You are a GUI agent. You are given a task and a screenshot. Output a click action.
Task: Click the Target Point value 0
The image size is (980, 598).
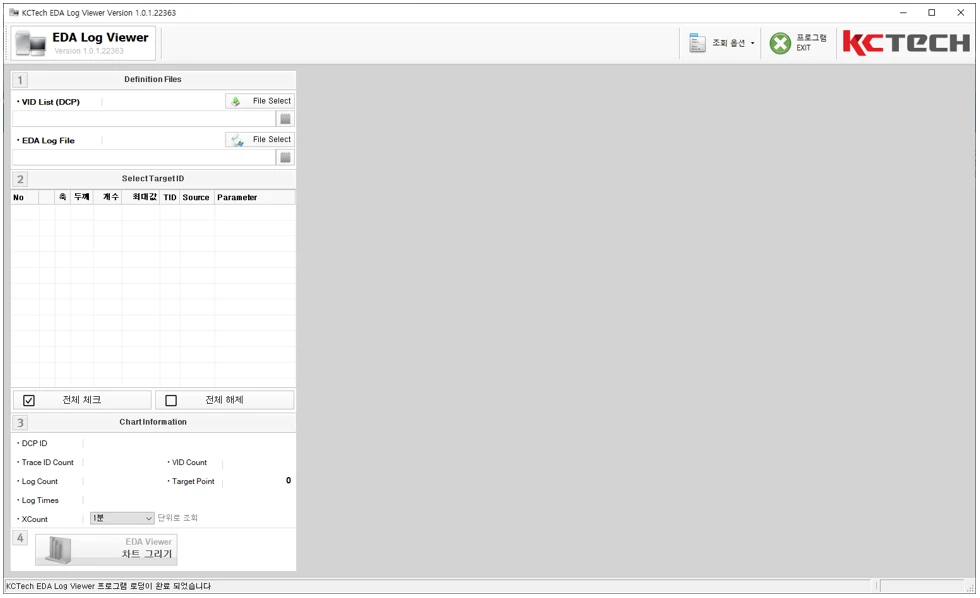pyautogui.click(x=288, y=481)
